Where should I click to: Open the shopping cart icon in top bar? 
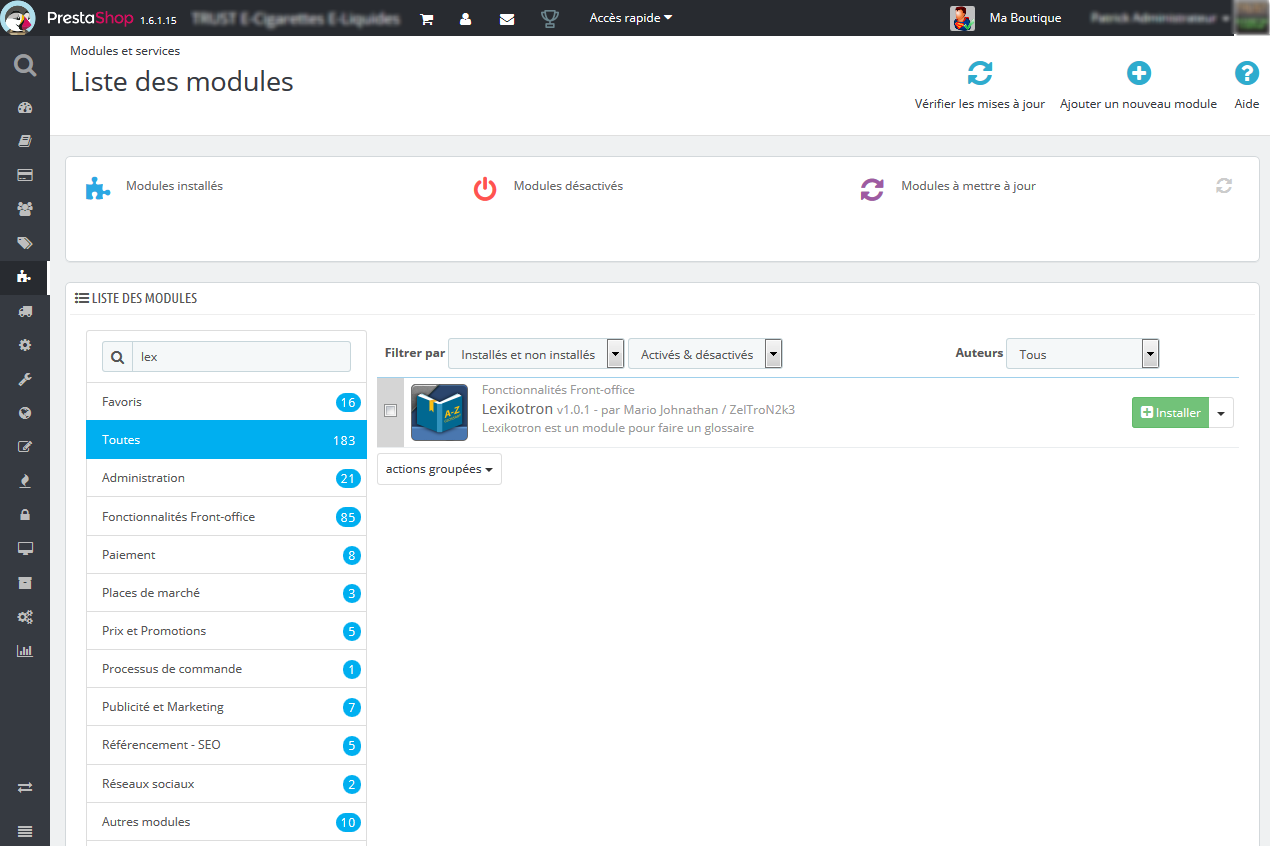click(x=426, y=19)
